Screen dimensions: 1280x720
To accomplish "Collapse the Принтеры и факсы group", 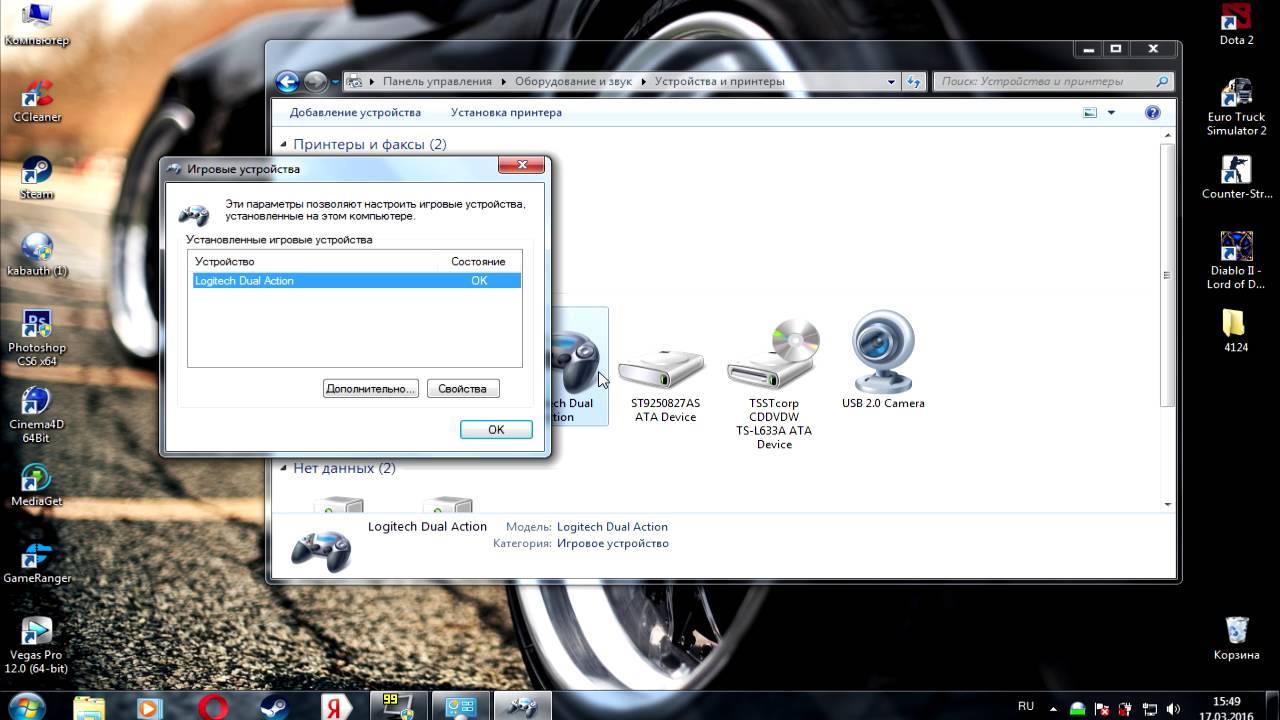I will (284, 145).
